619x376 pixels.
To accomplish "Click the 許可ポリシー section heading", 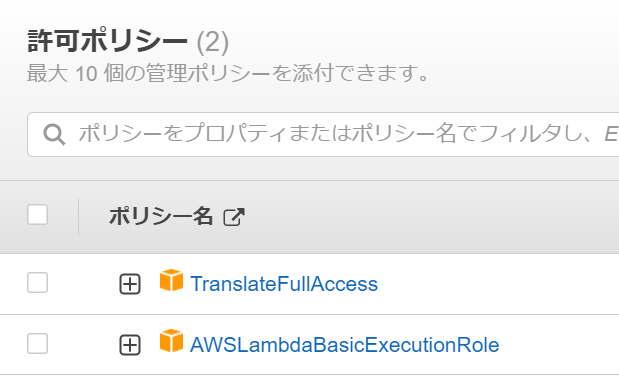I will (x=107, y=41).
